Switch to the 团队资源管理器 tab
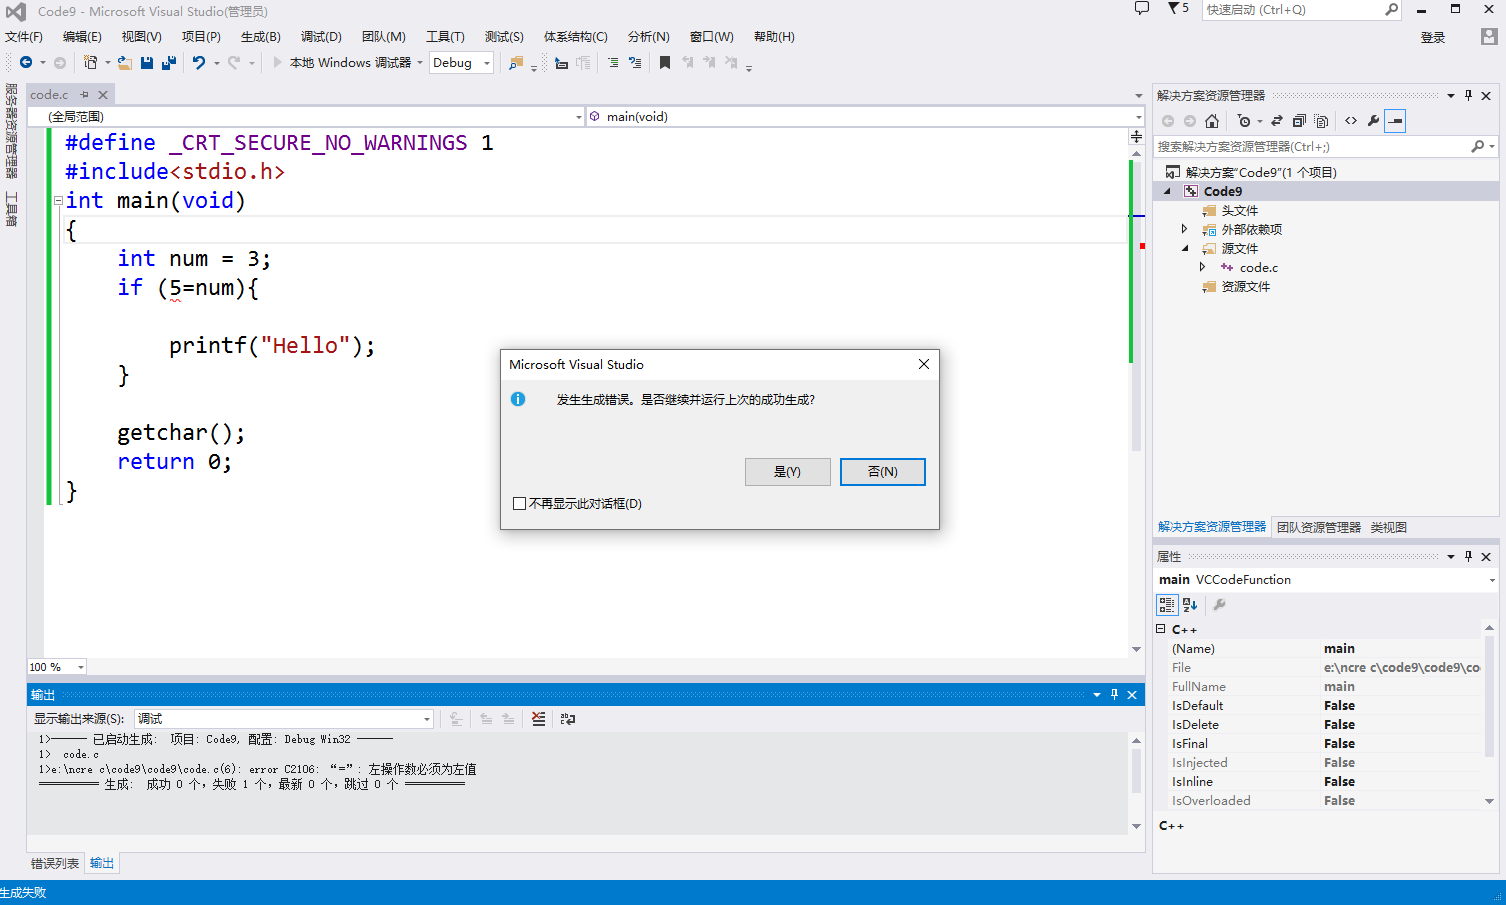The image size is (1506, 905). click(1319, 528)
